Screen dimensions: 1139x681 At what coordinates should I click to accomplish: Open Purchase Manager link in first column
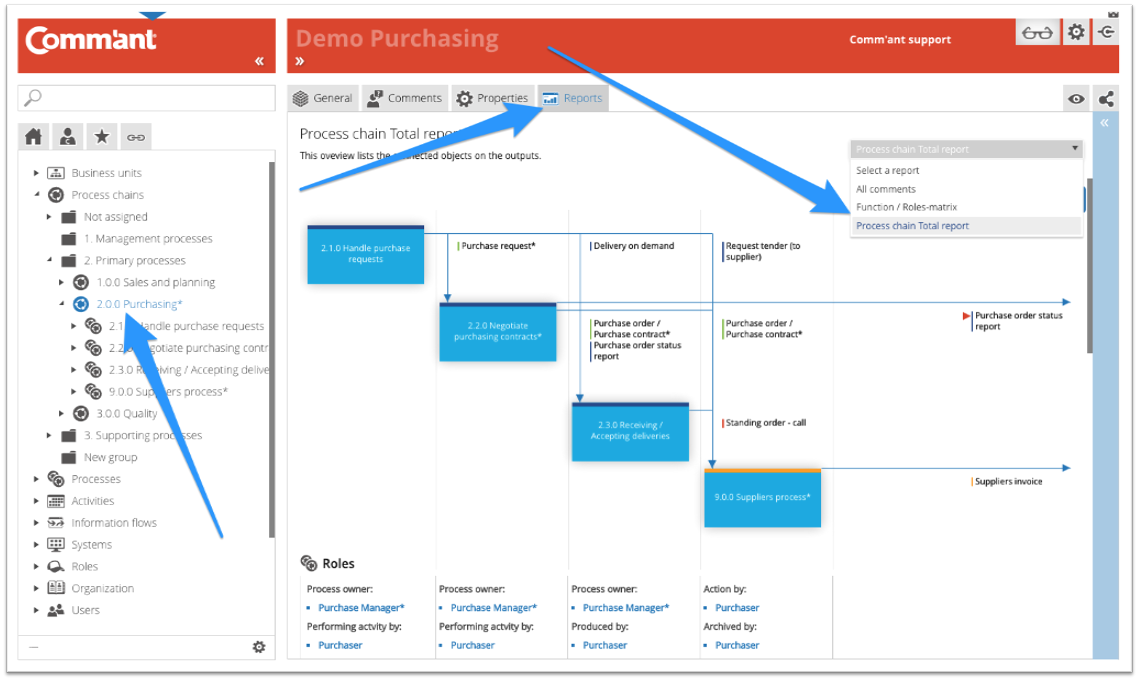click(361, 608)
